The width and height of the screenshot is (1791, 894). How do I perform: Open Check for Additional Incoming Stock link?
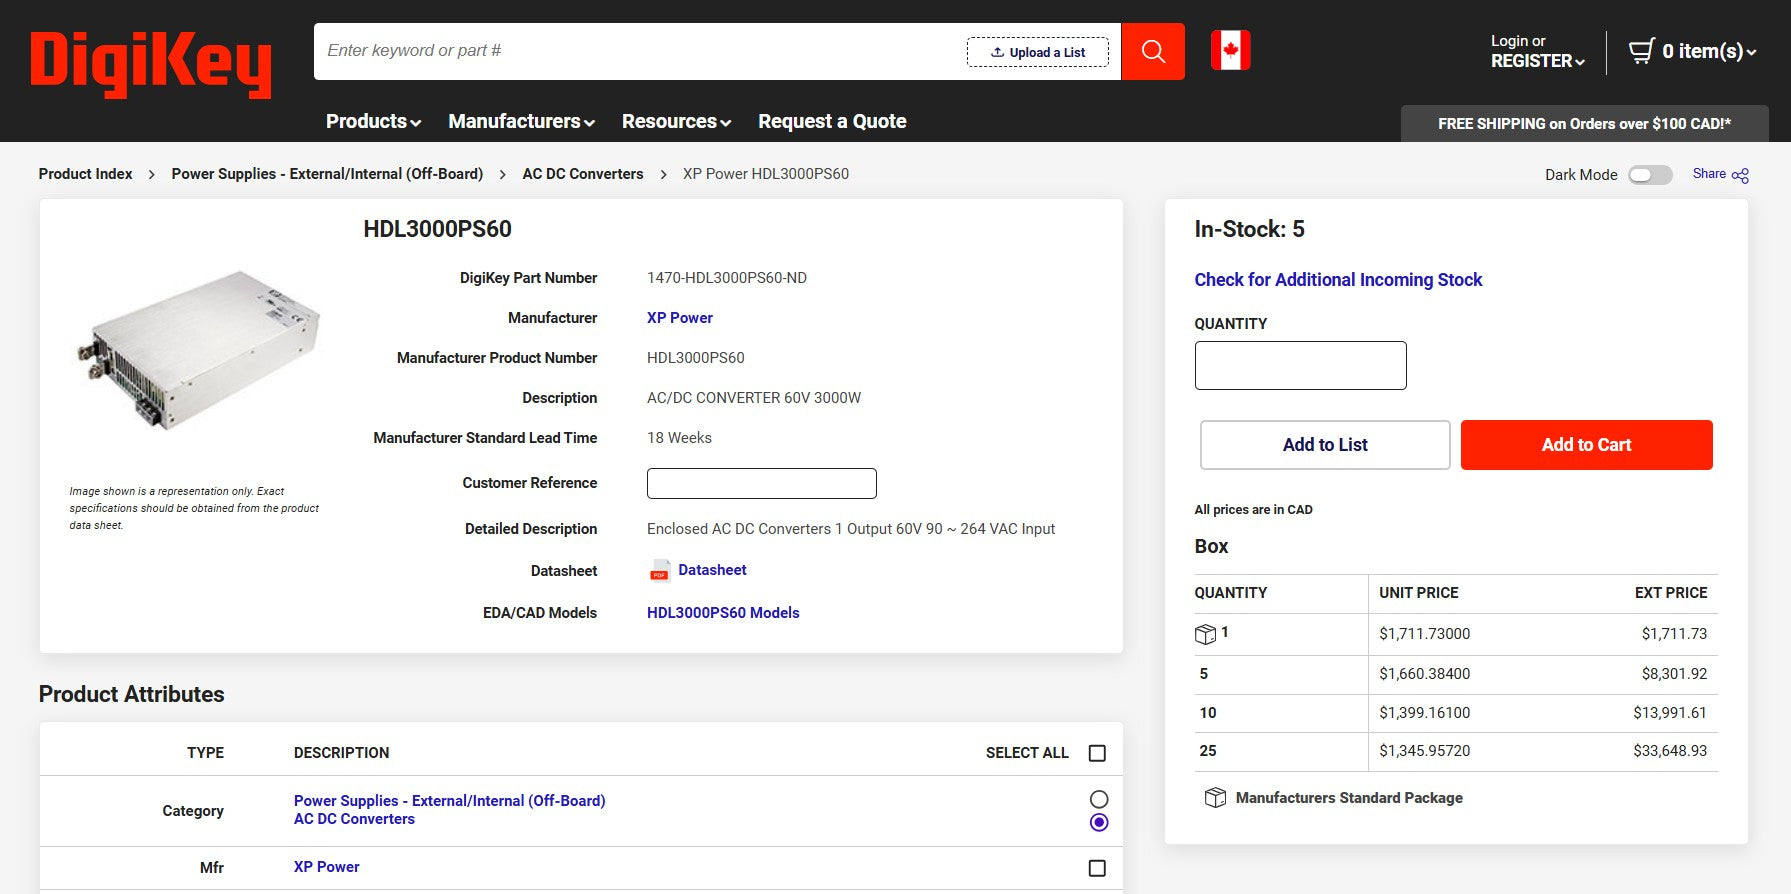point(1338,280)
